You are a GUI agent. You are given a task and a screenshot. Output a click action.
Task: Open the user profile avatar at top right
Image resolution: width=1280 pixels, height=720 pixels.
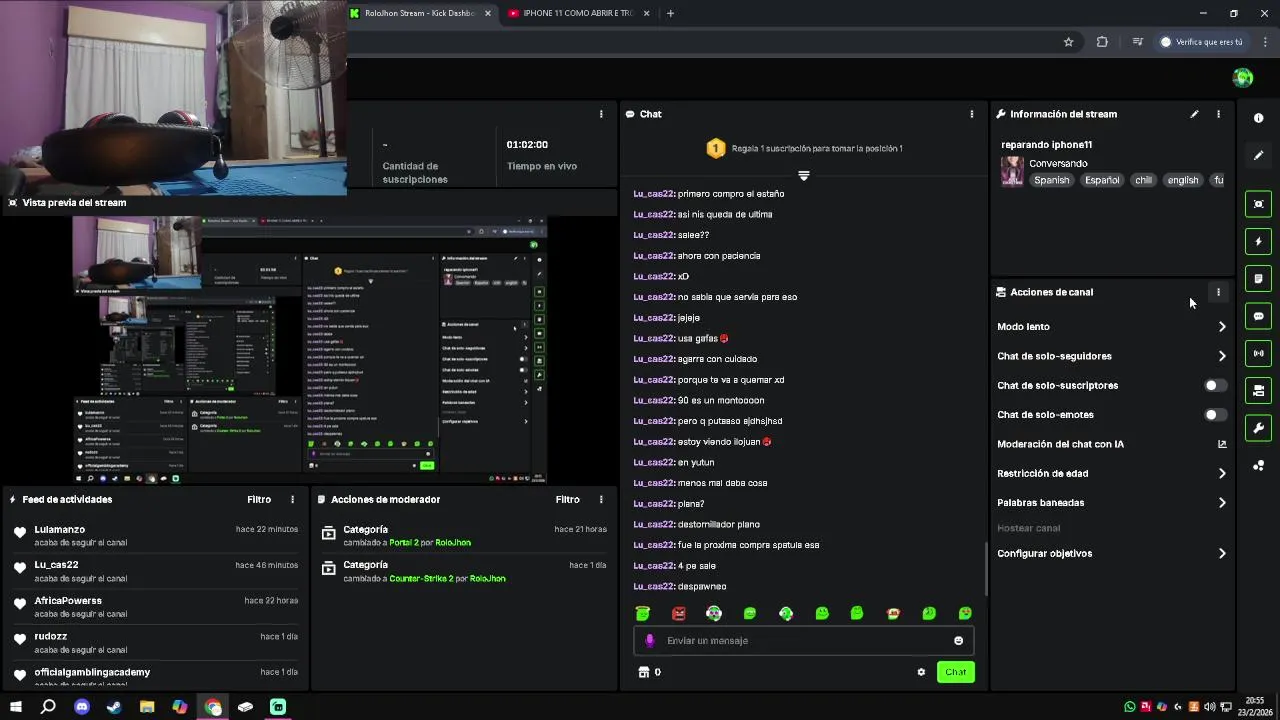(x=1243, y=78)
